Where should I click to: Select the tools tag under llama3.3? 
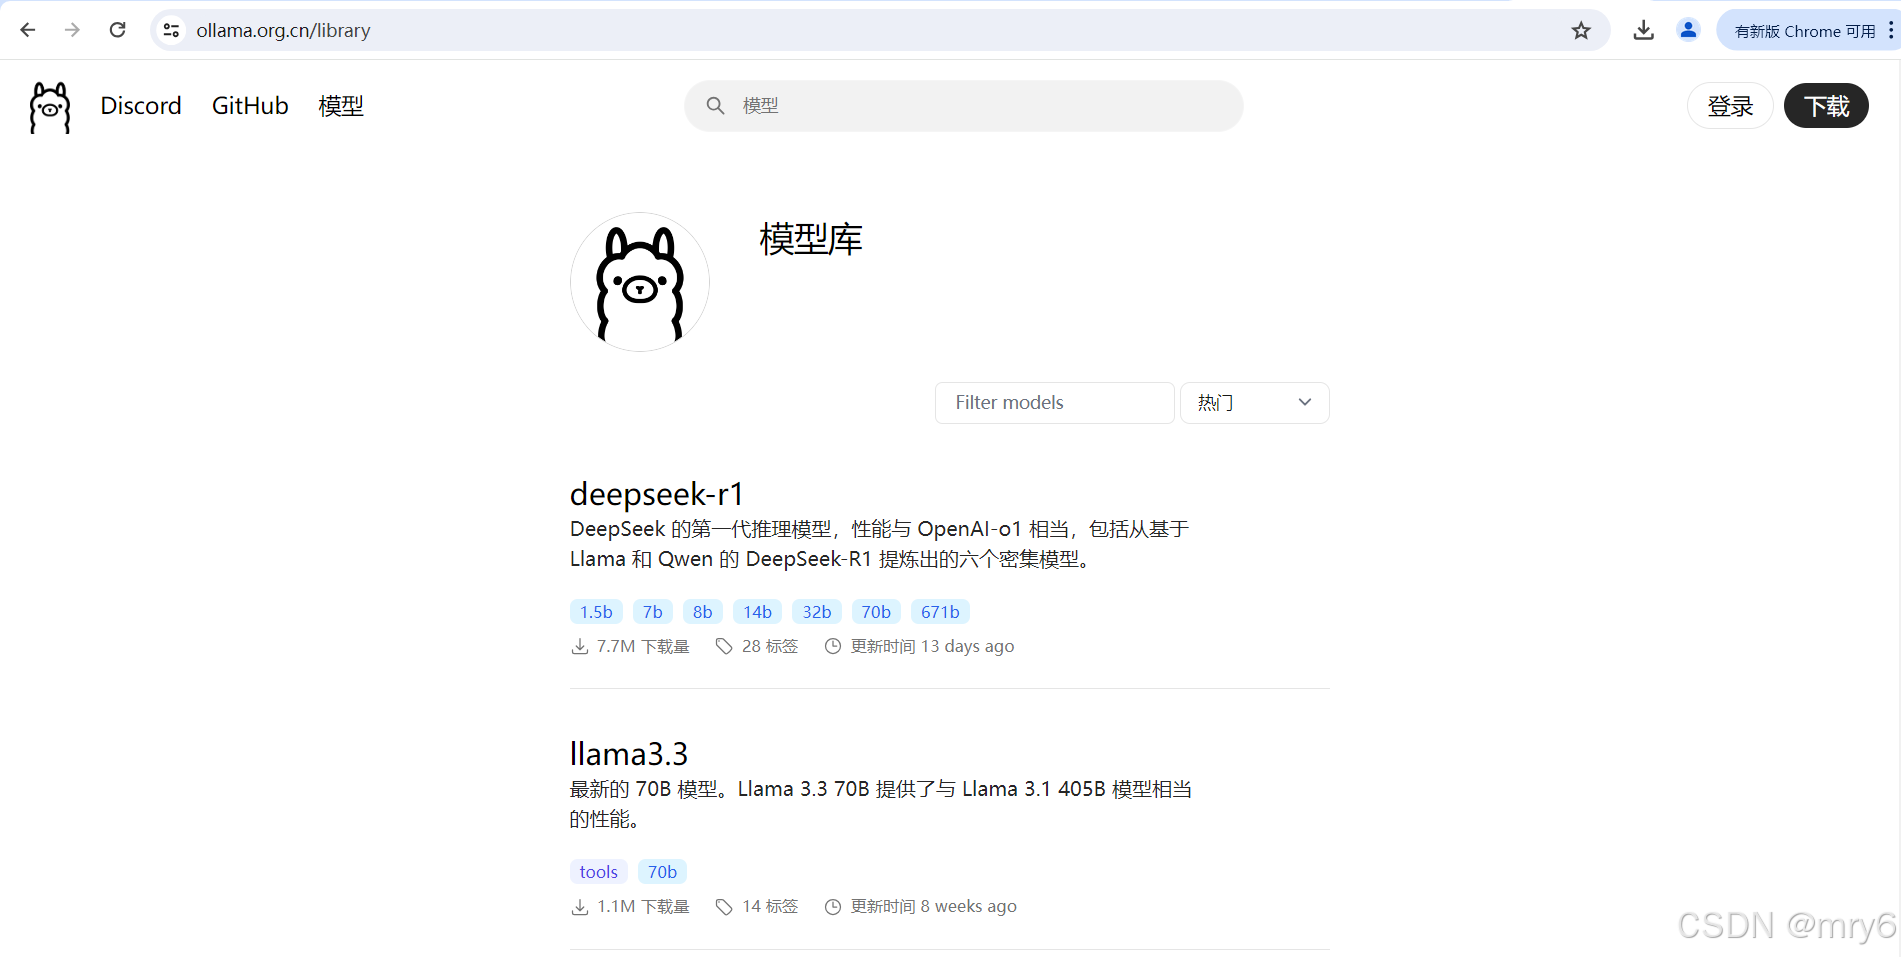(x=599, y=872)
